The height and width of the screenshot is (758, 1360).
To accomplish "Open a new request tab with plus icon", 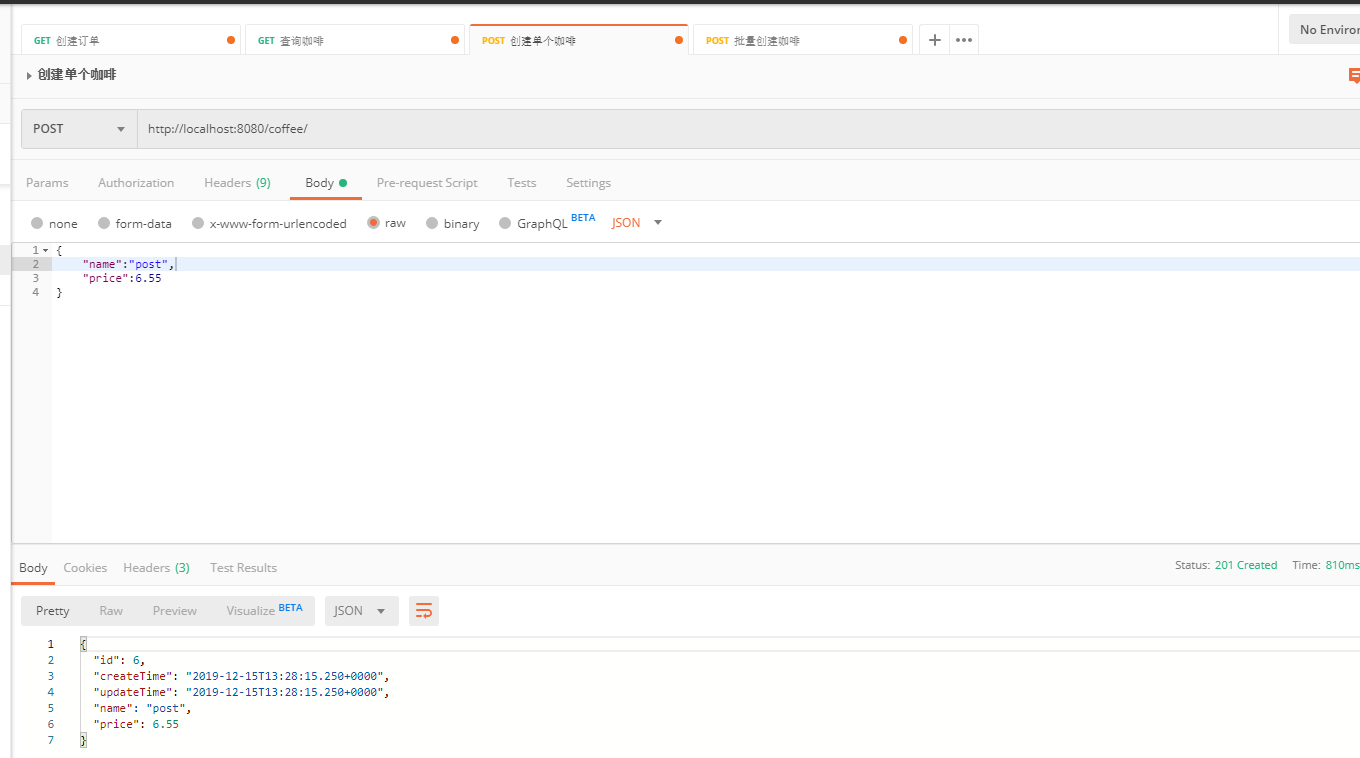I will tap(934, 40).
